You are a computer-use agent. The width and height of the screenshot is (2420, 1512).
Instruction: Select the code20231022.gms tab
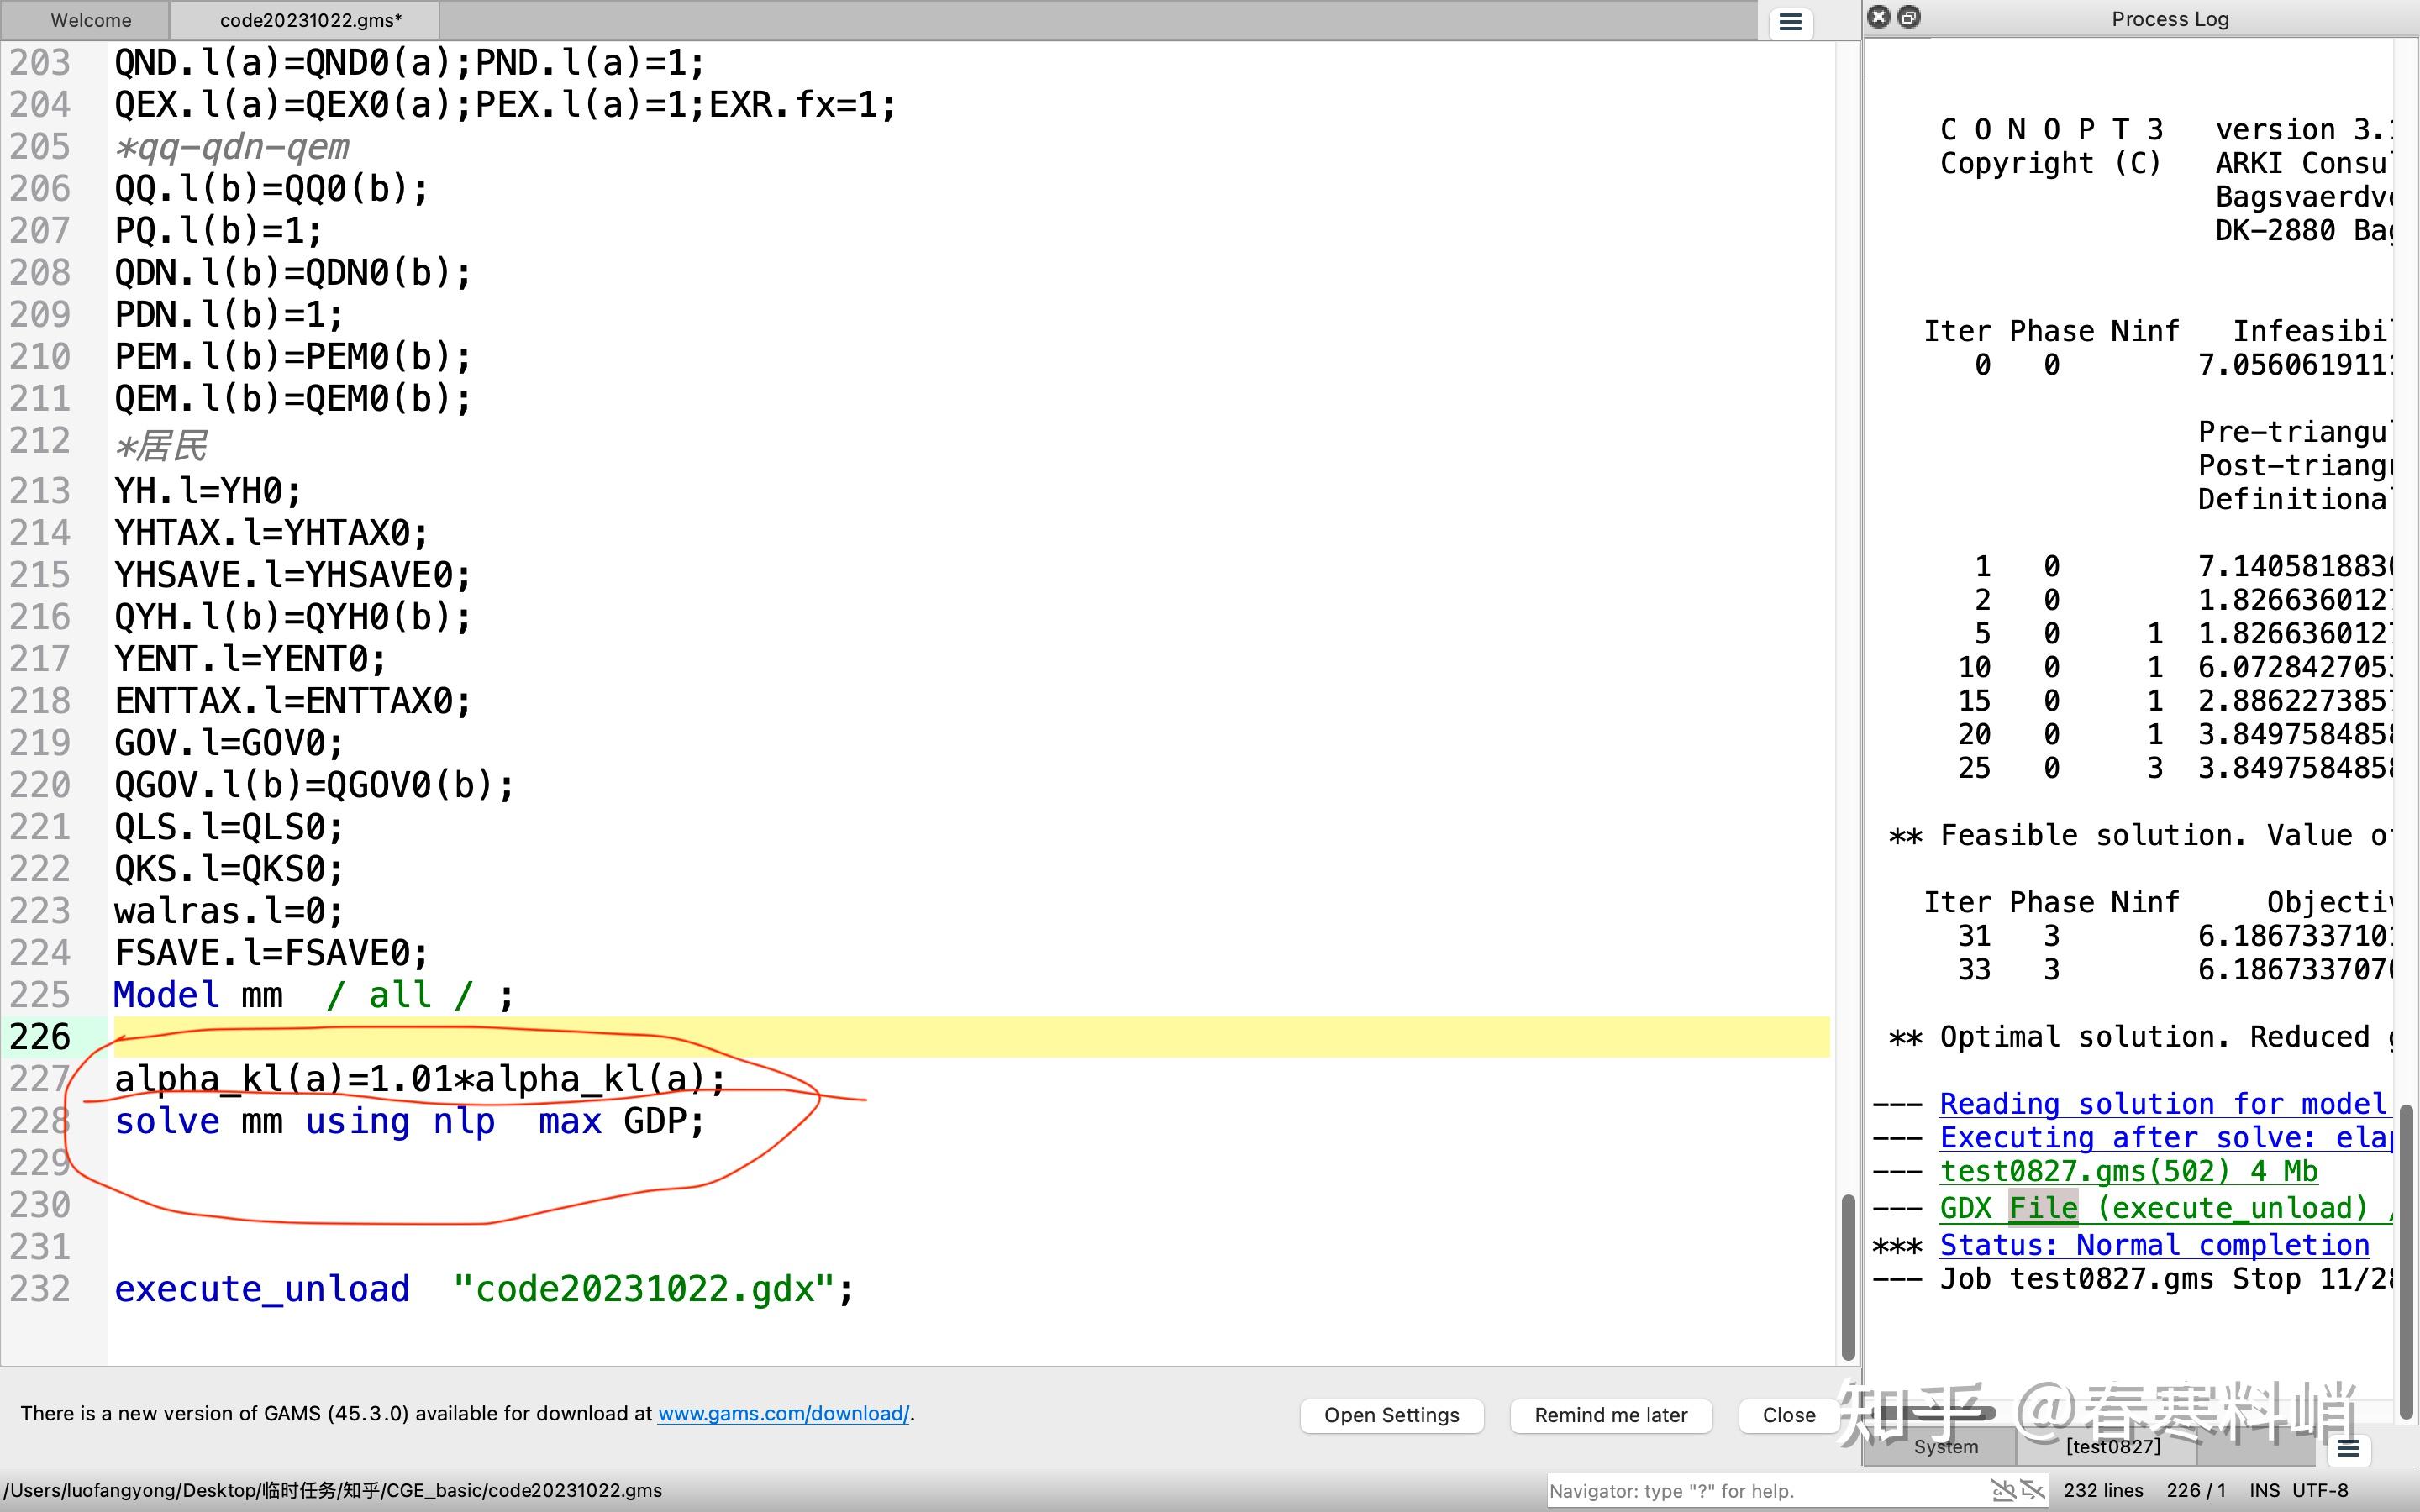[310, 20]
